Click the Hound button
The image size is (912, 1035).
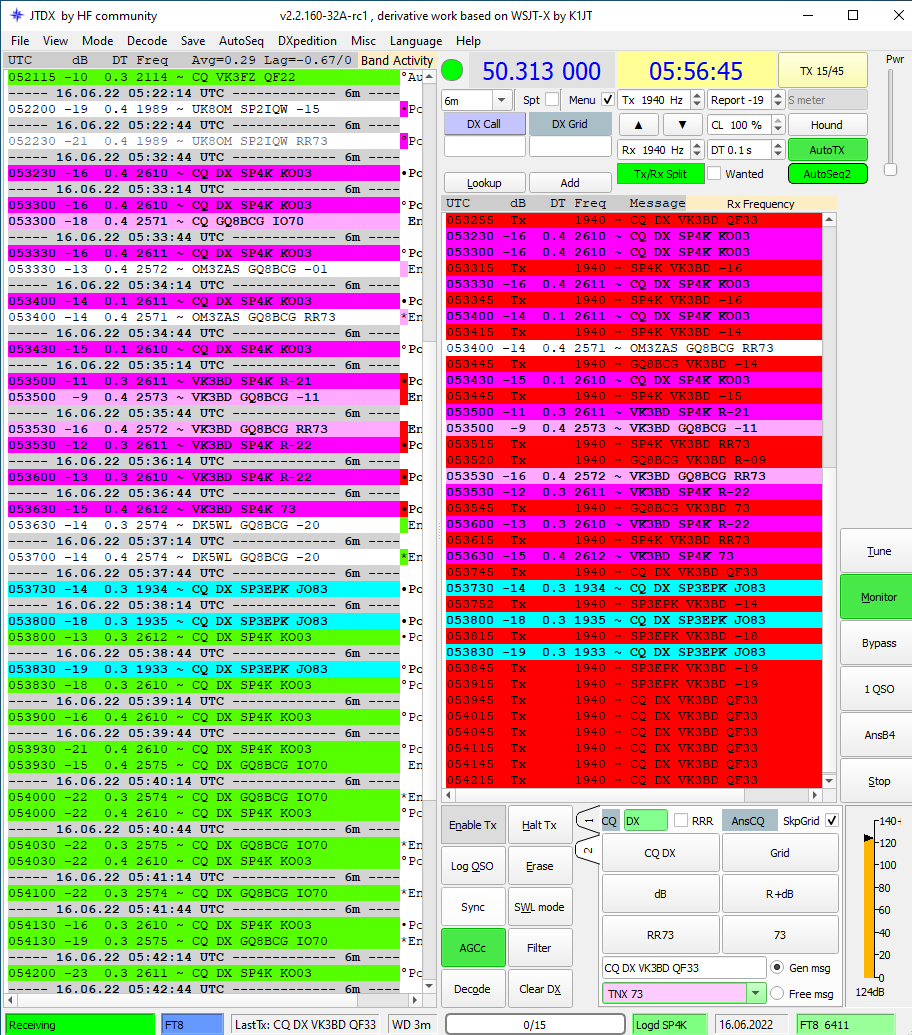(x=828, y=125)
